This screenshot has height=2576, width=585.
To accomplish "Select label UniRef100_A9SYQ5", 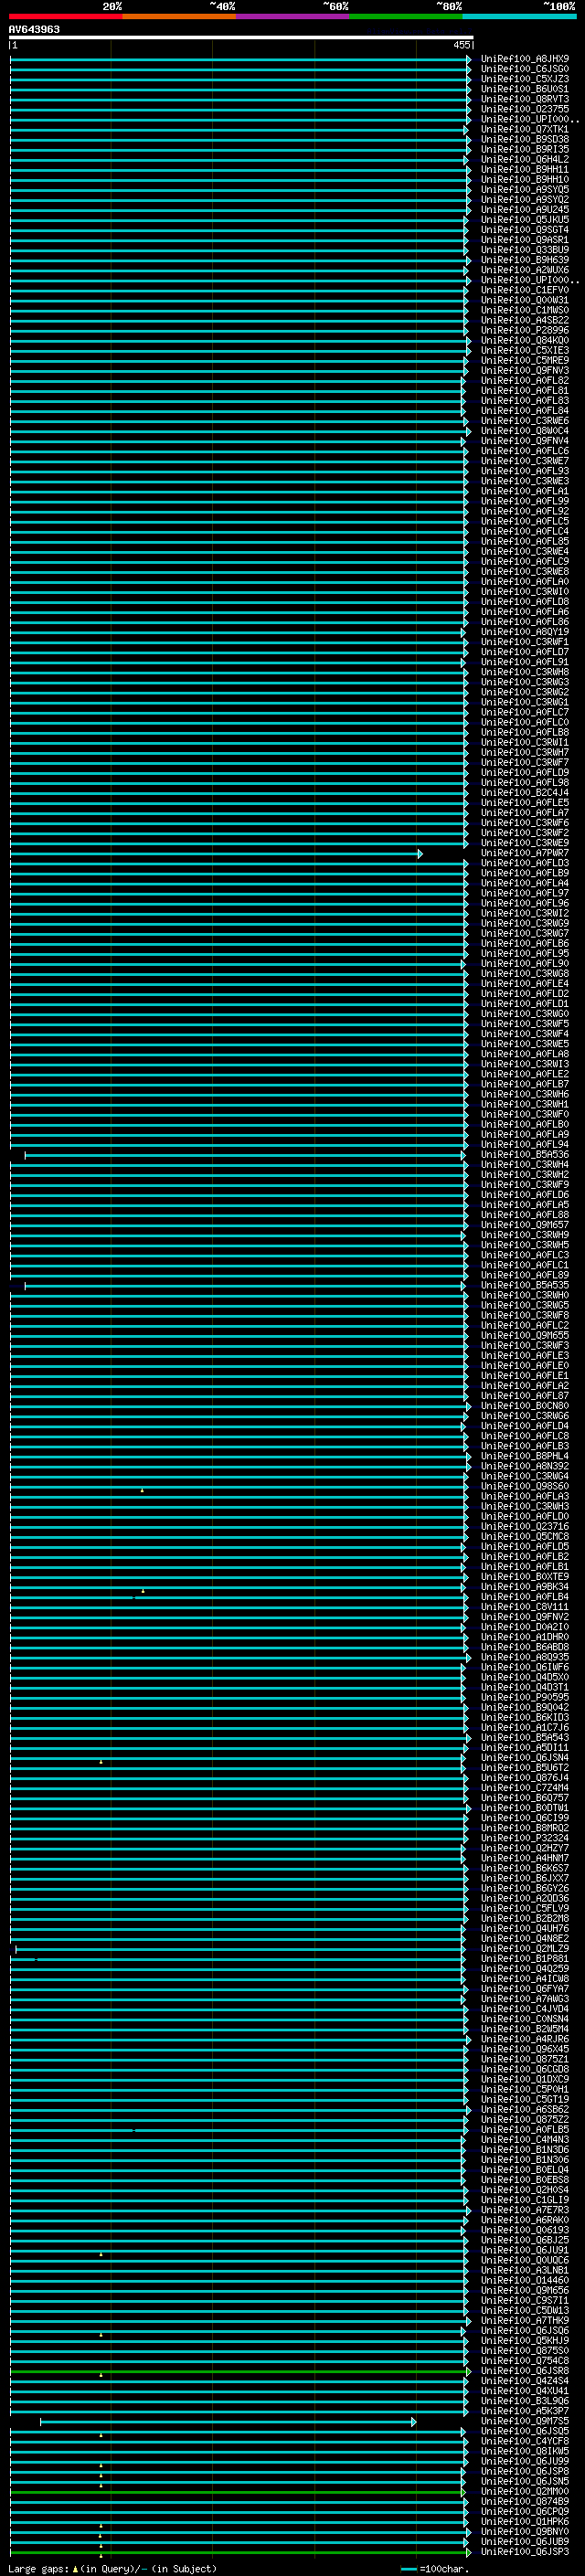I will 525,189.
